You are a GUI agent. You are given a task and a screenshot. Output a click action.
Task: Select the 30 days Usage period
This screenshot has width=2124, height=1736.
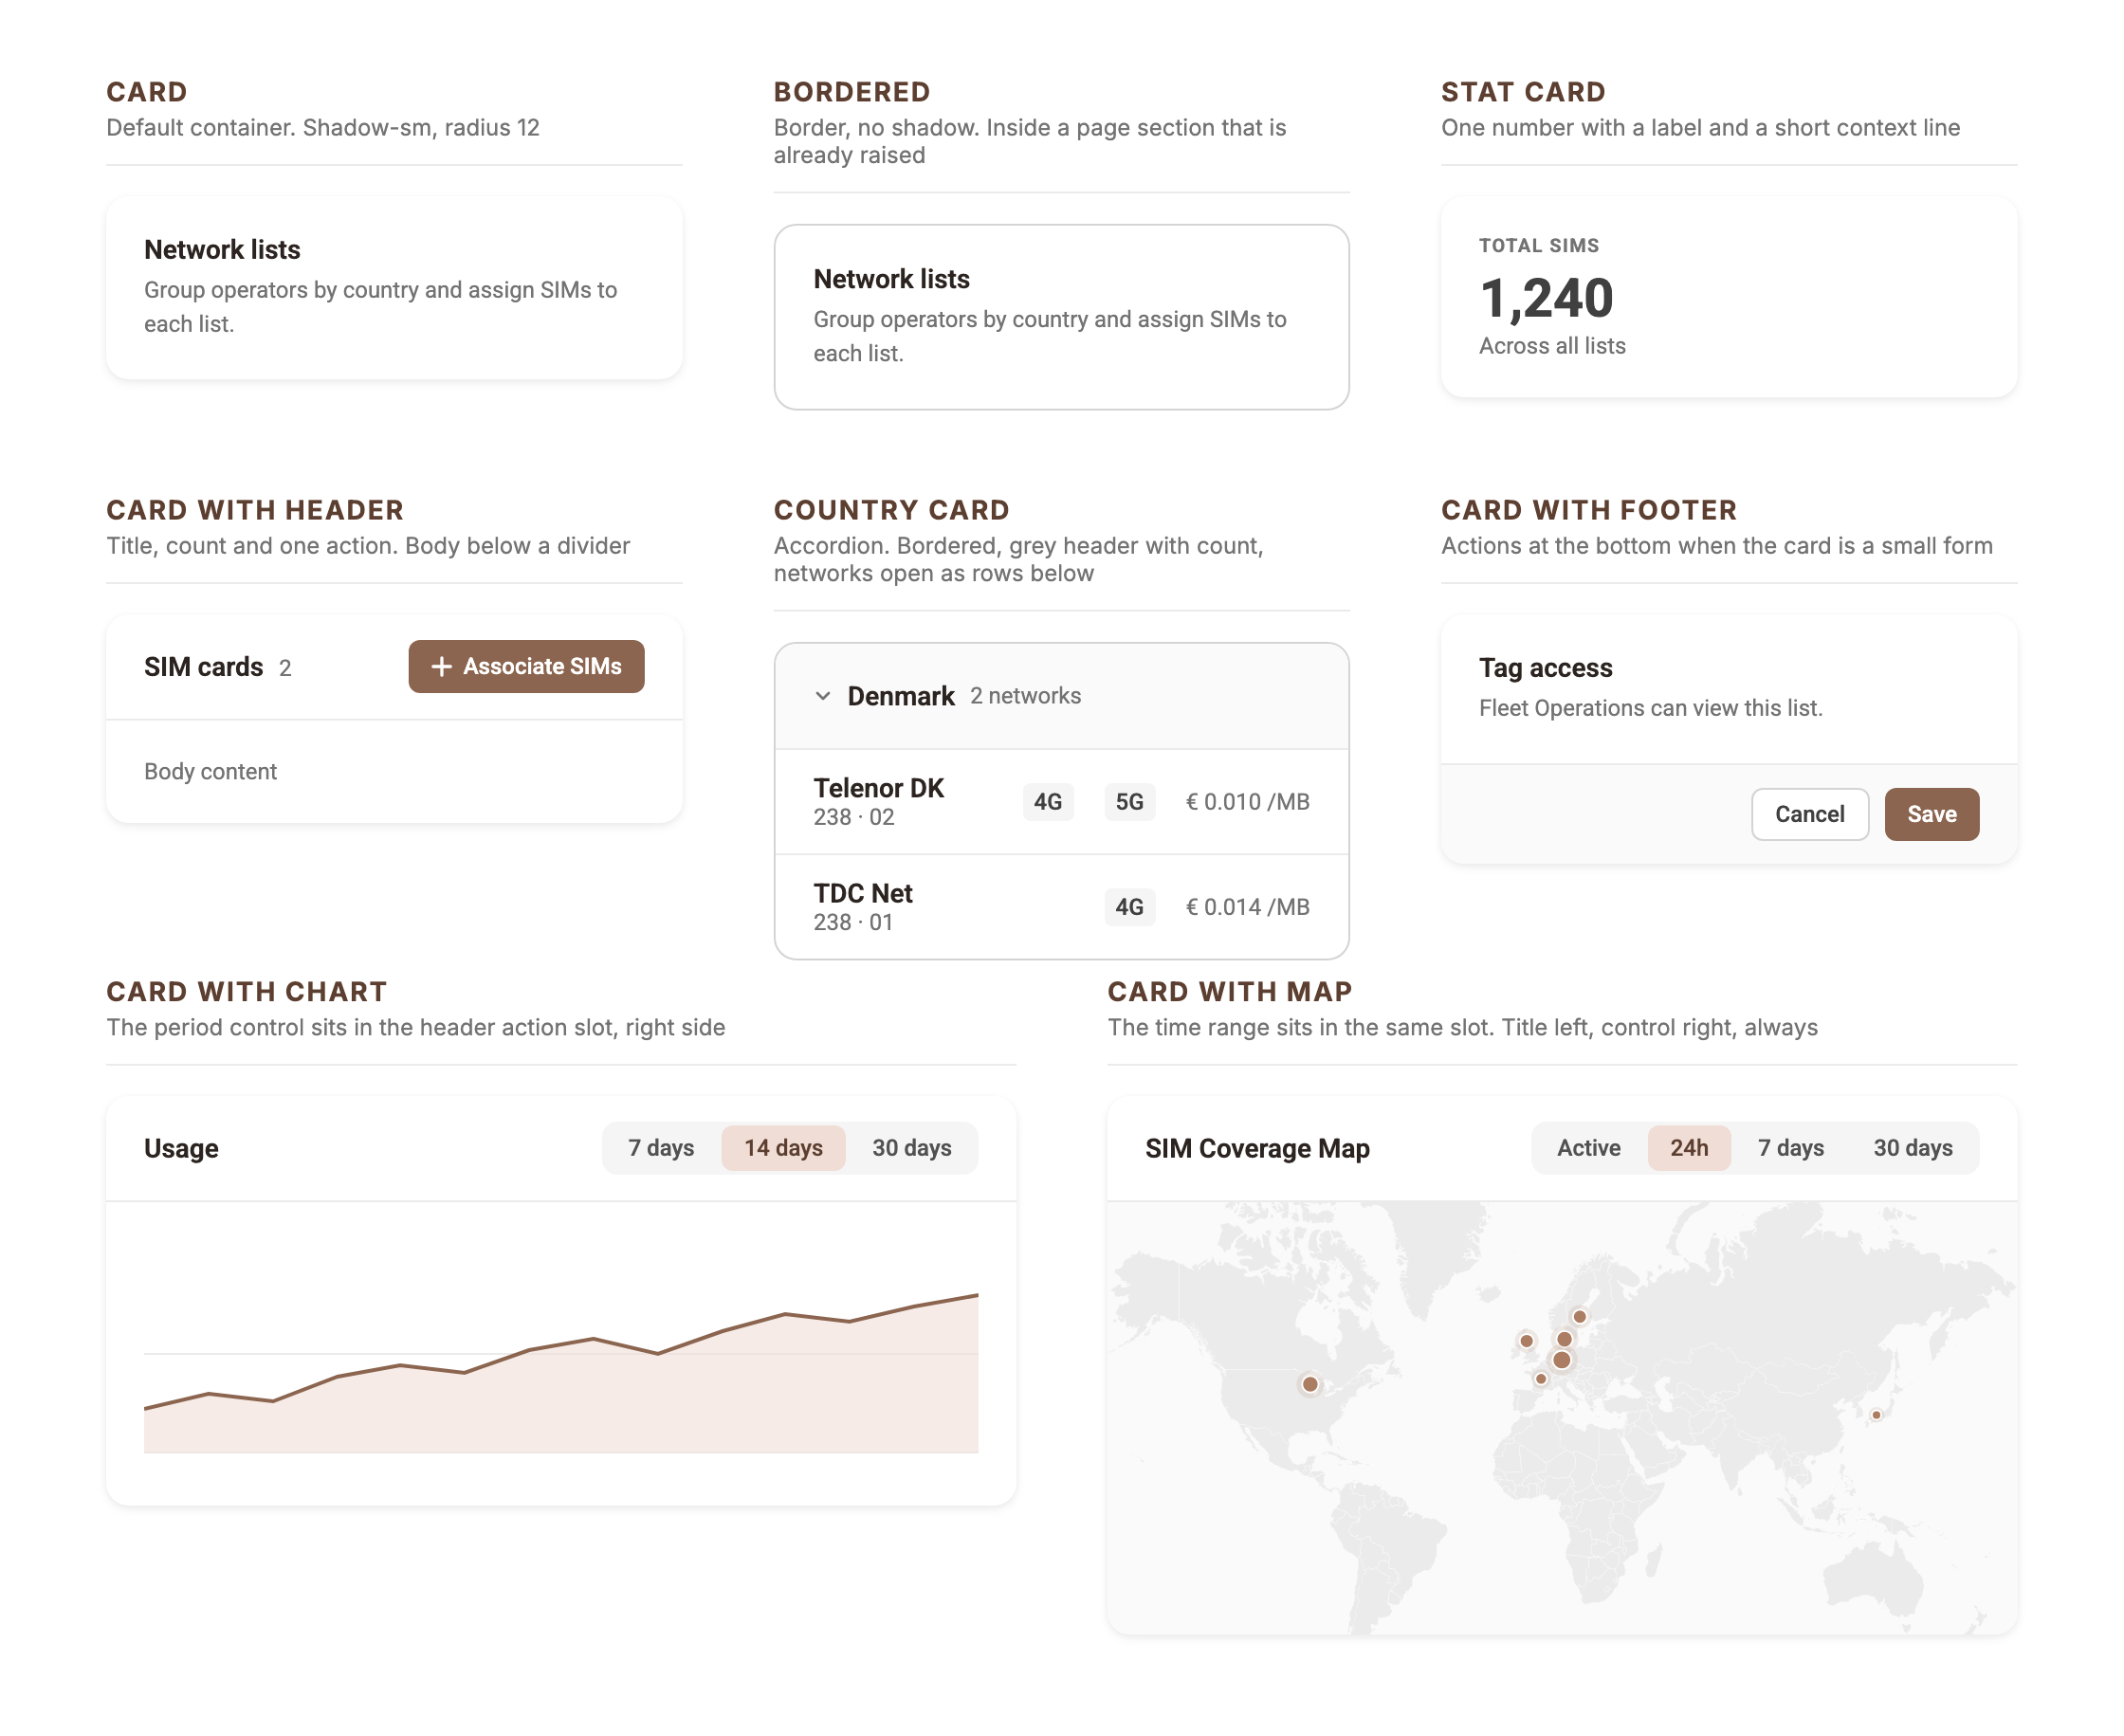(911, 1148)
